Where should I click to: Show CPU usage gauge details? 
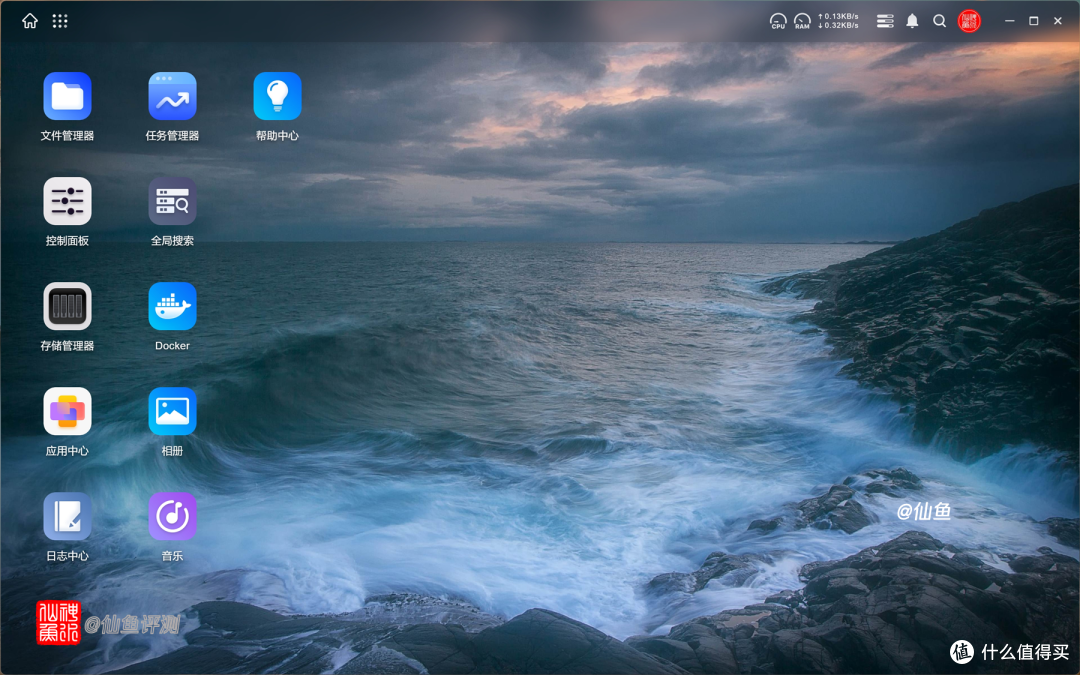[x=778, y=21]
